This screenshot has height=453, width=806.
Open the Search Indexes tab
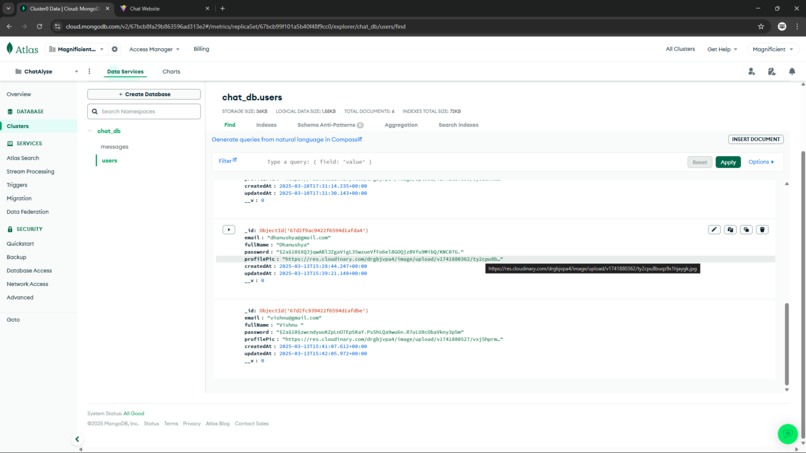458,125
